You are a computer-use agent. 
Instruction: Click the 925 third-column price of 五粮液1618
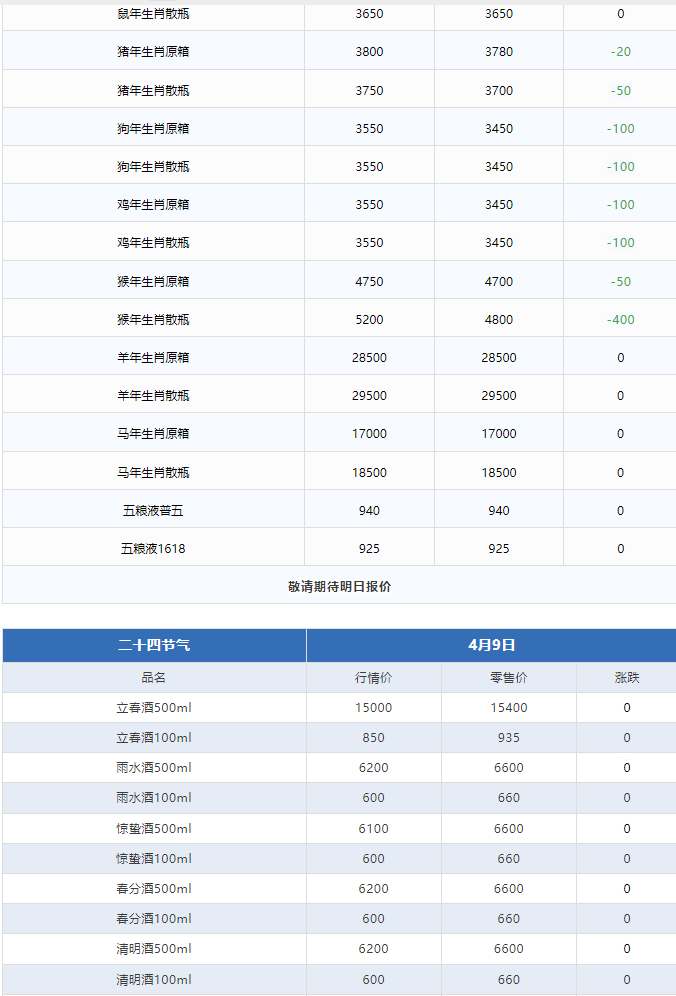[x=499, y=549]
